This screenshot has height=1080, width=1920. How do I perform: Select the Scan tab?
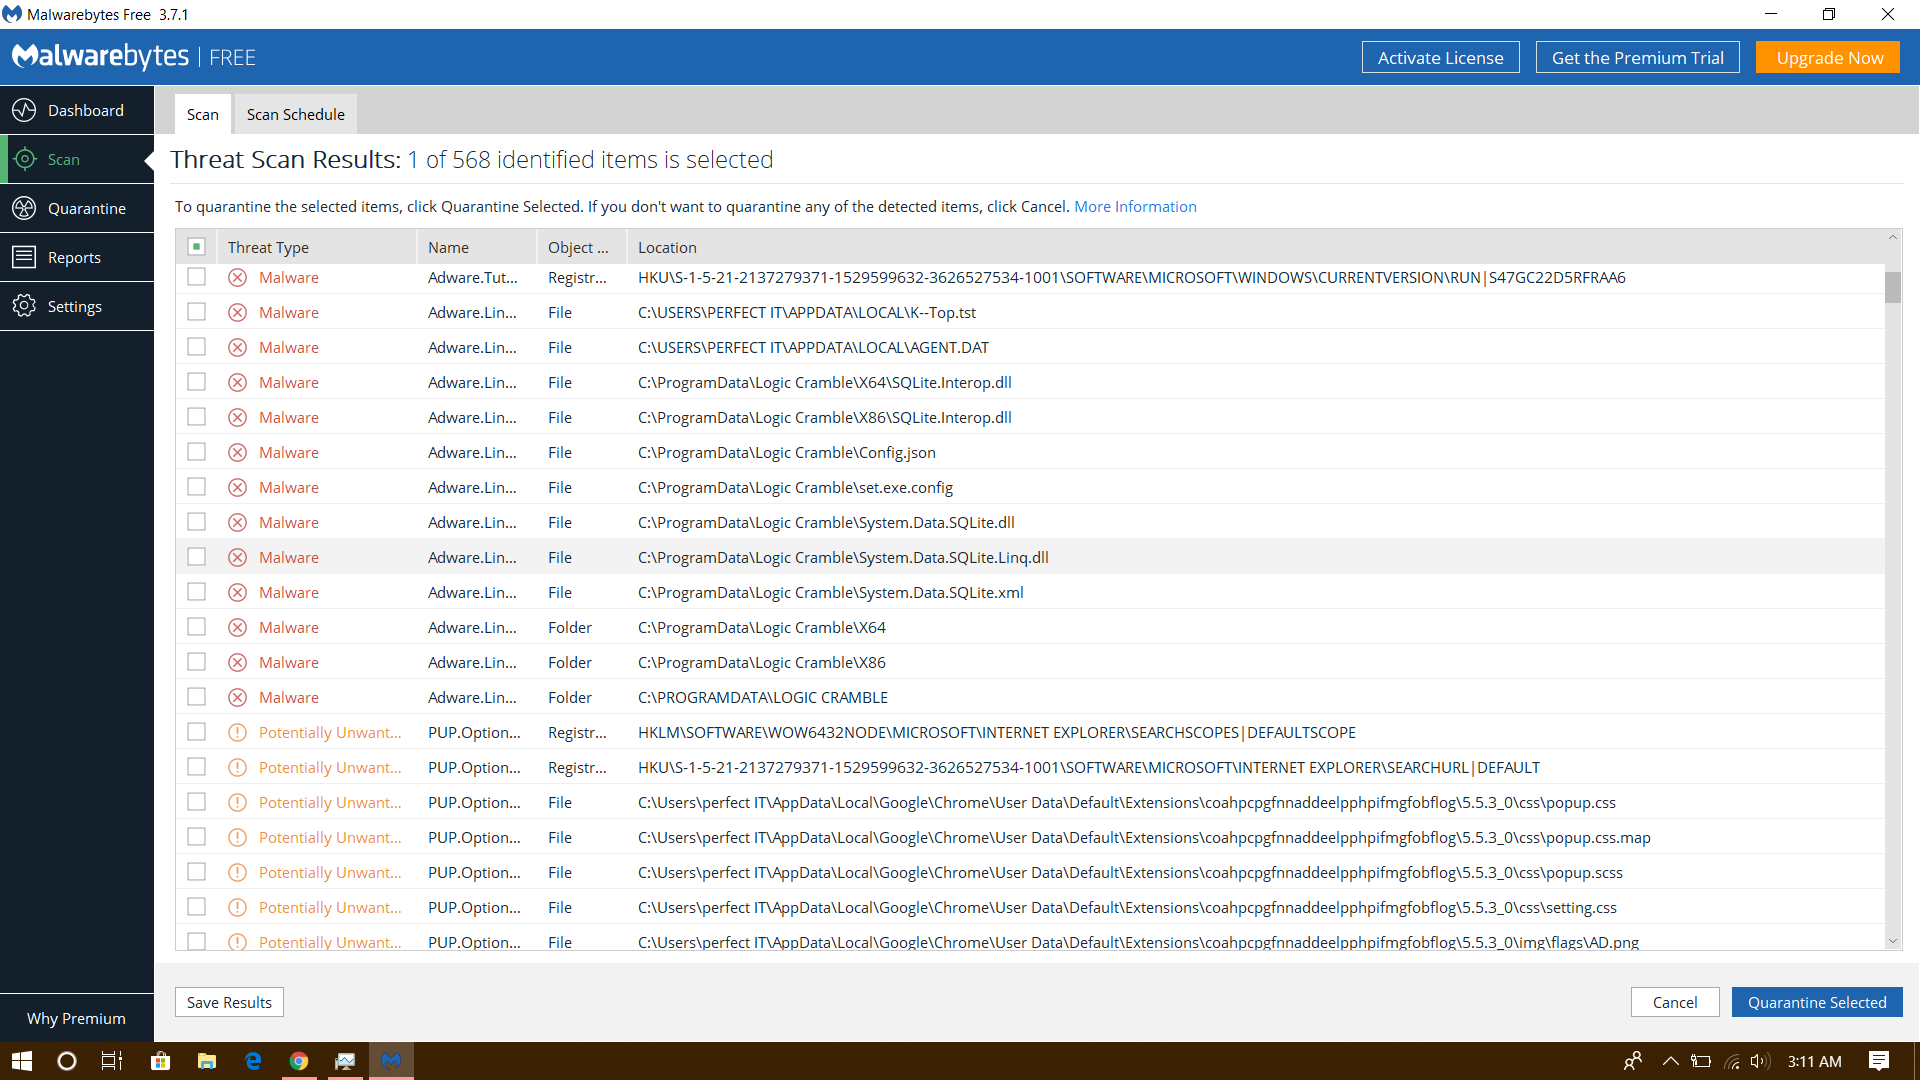click(x=202, y=115)
